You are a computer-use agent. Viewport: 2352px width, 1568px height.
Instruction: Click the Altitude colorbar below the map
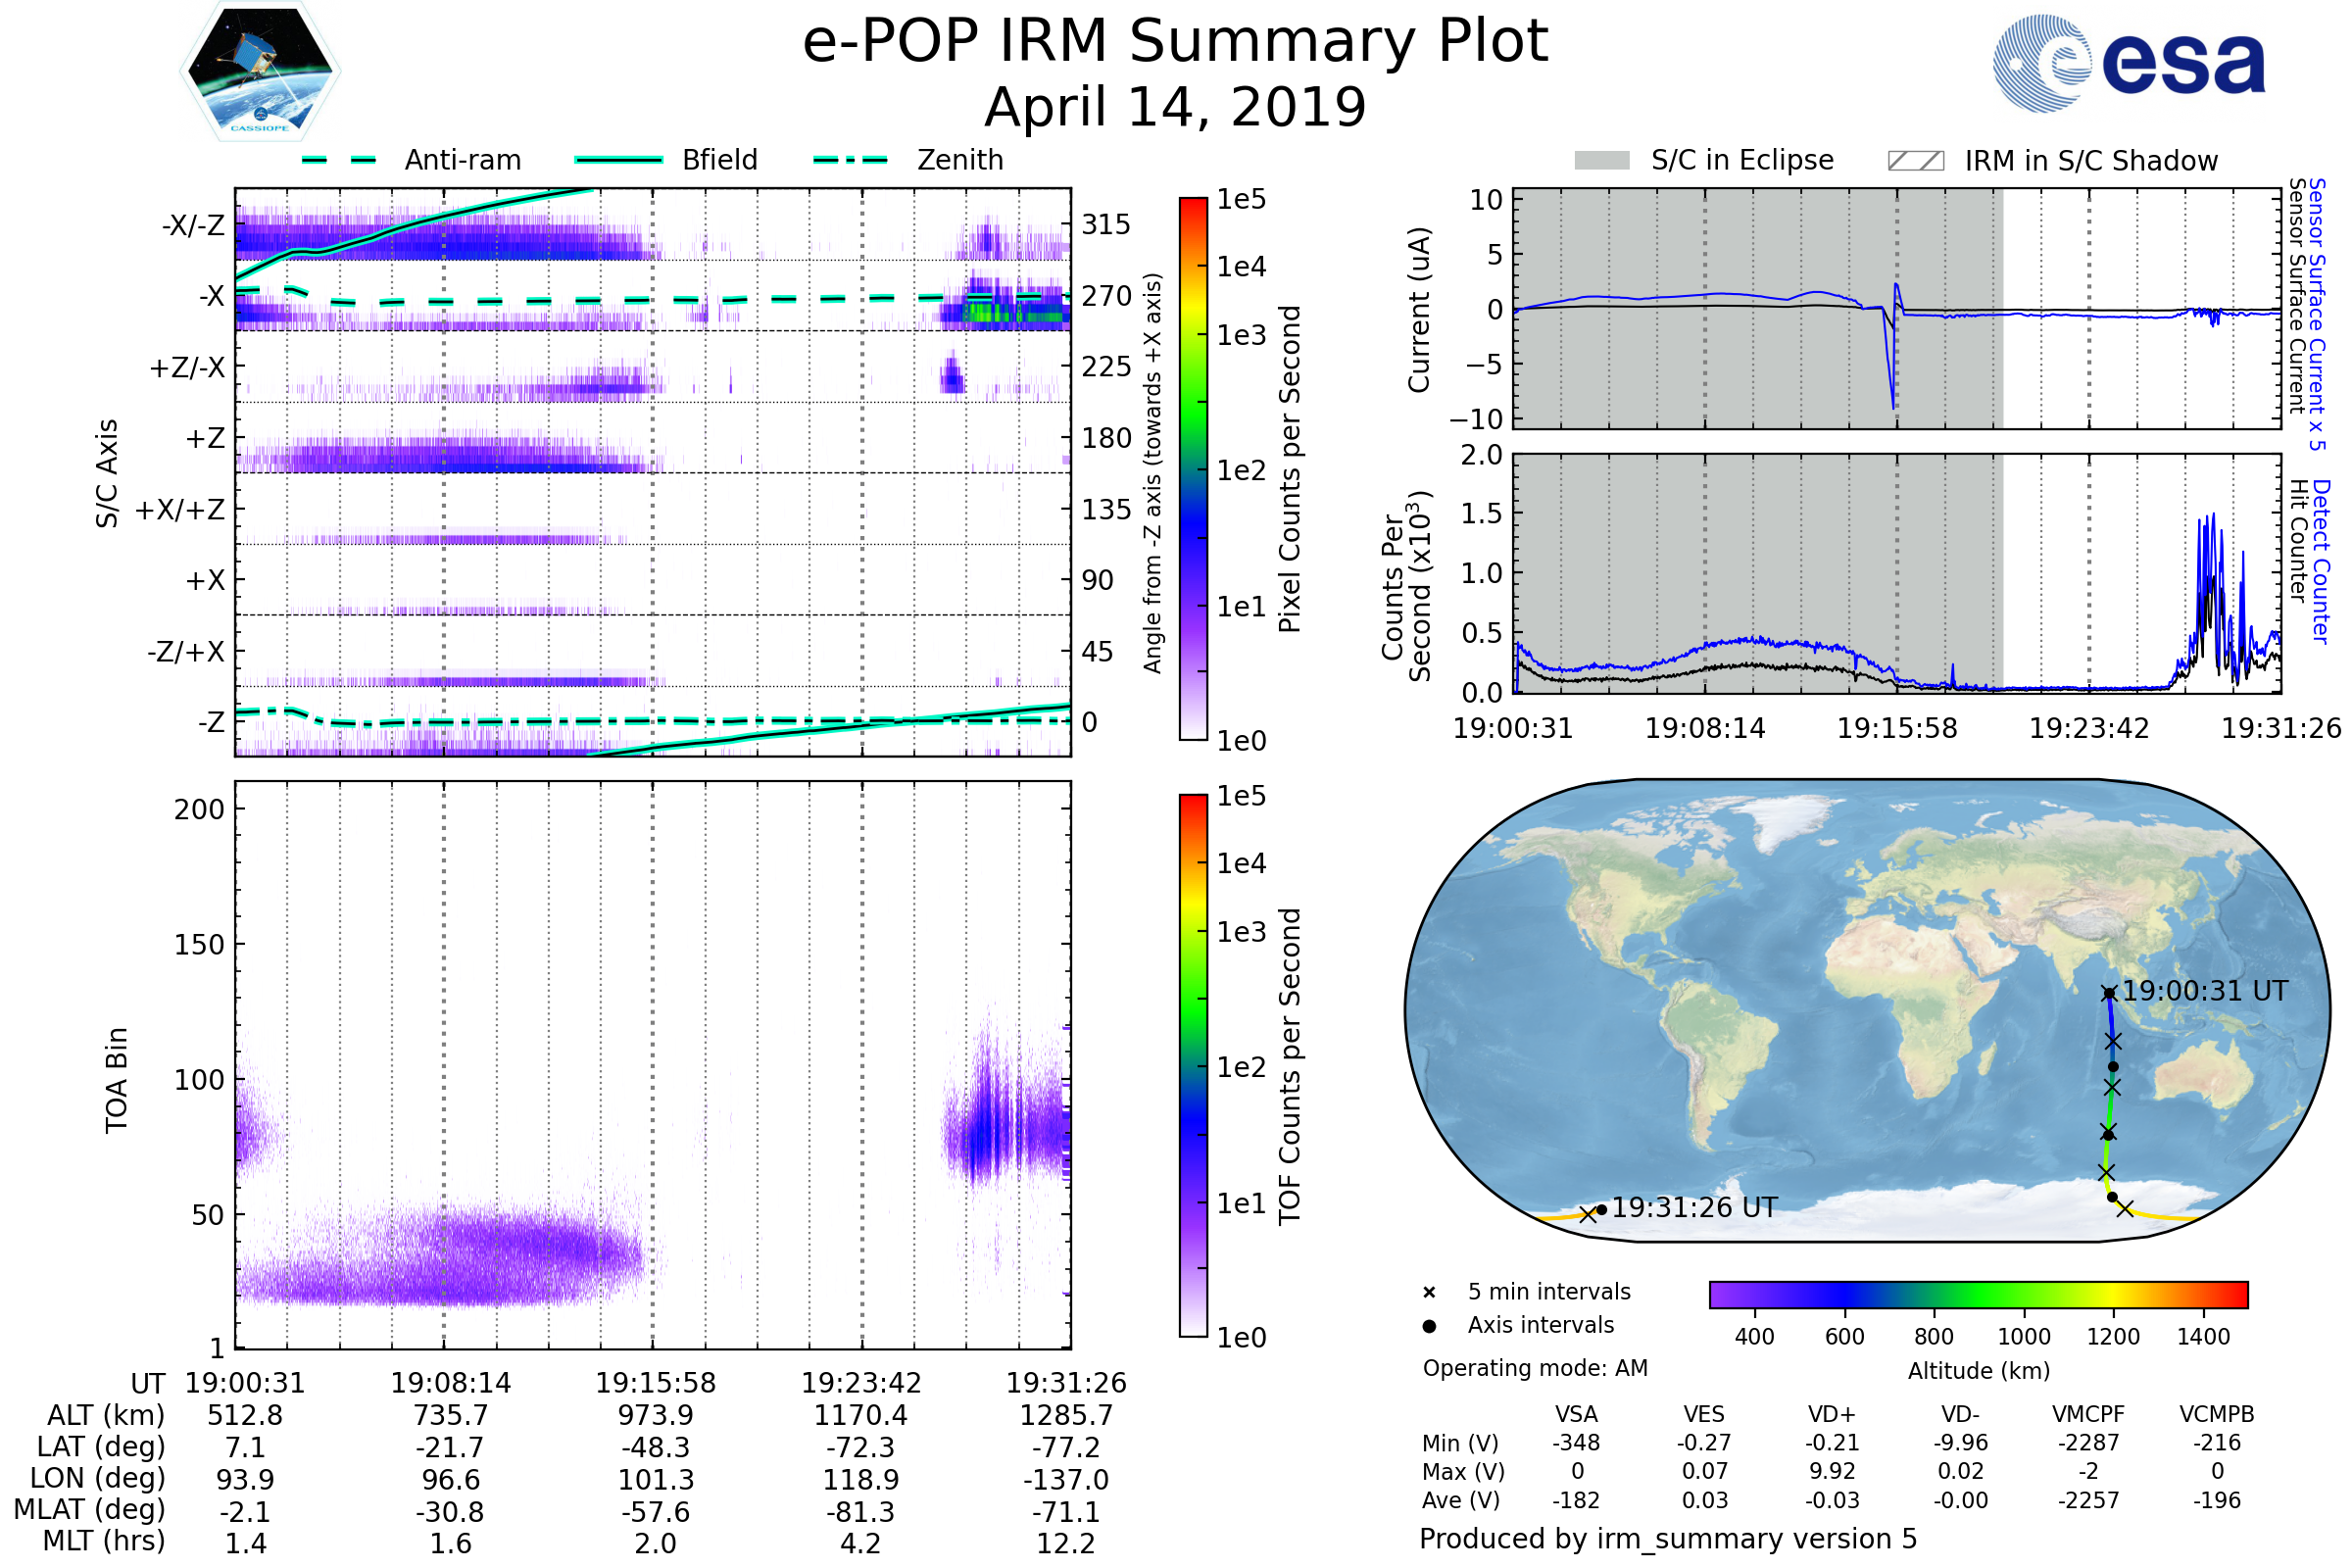click(1978, 1294)
